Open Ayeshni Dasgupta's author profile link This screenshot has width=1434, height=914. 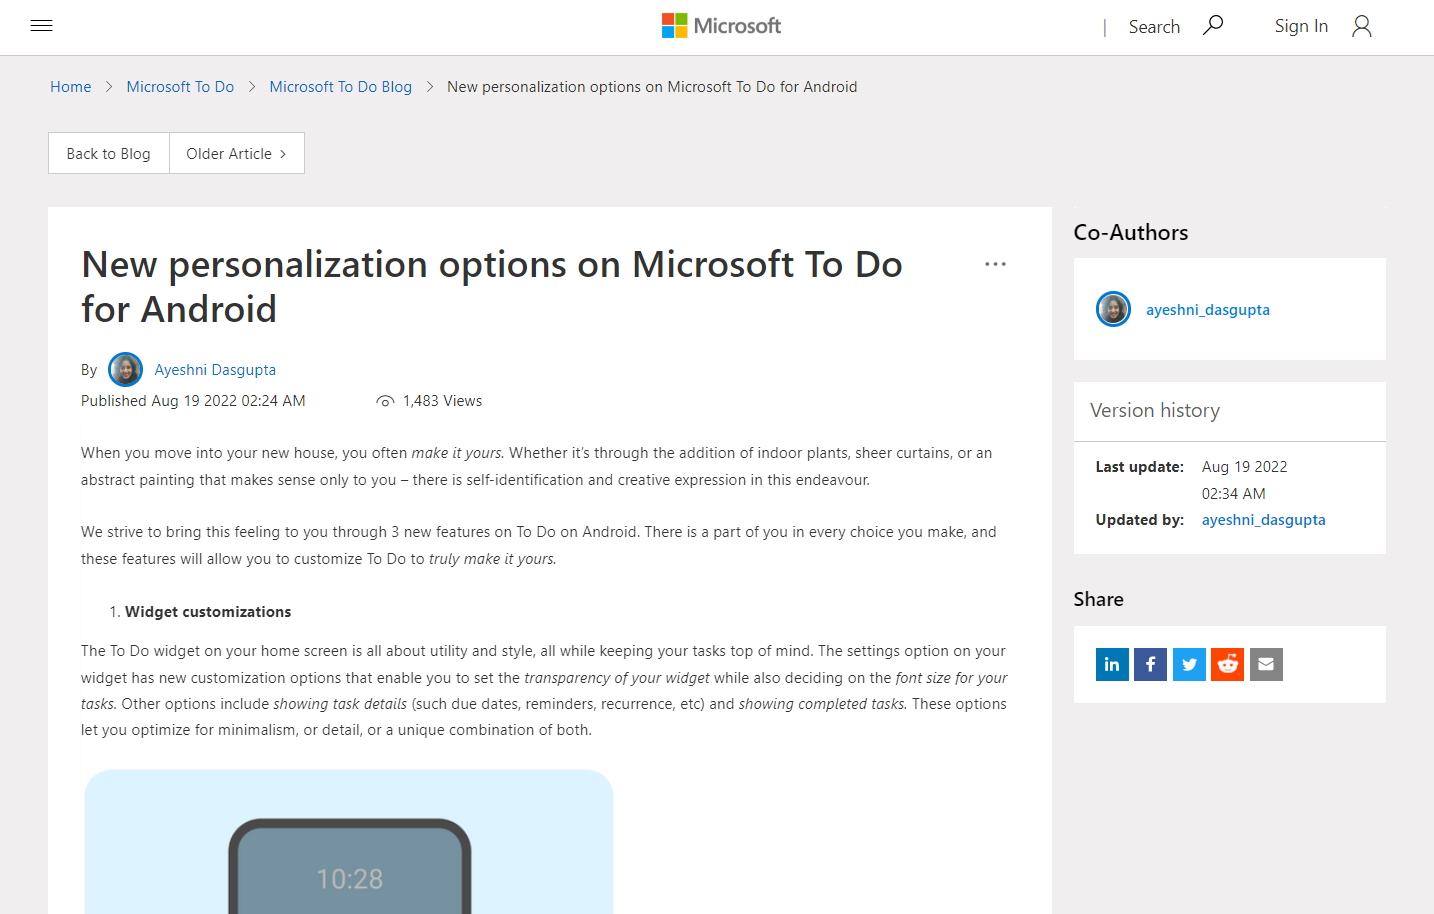(215, 369)
